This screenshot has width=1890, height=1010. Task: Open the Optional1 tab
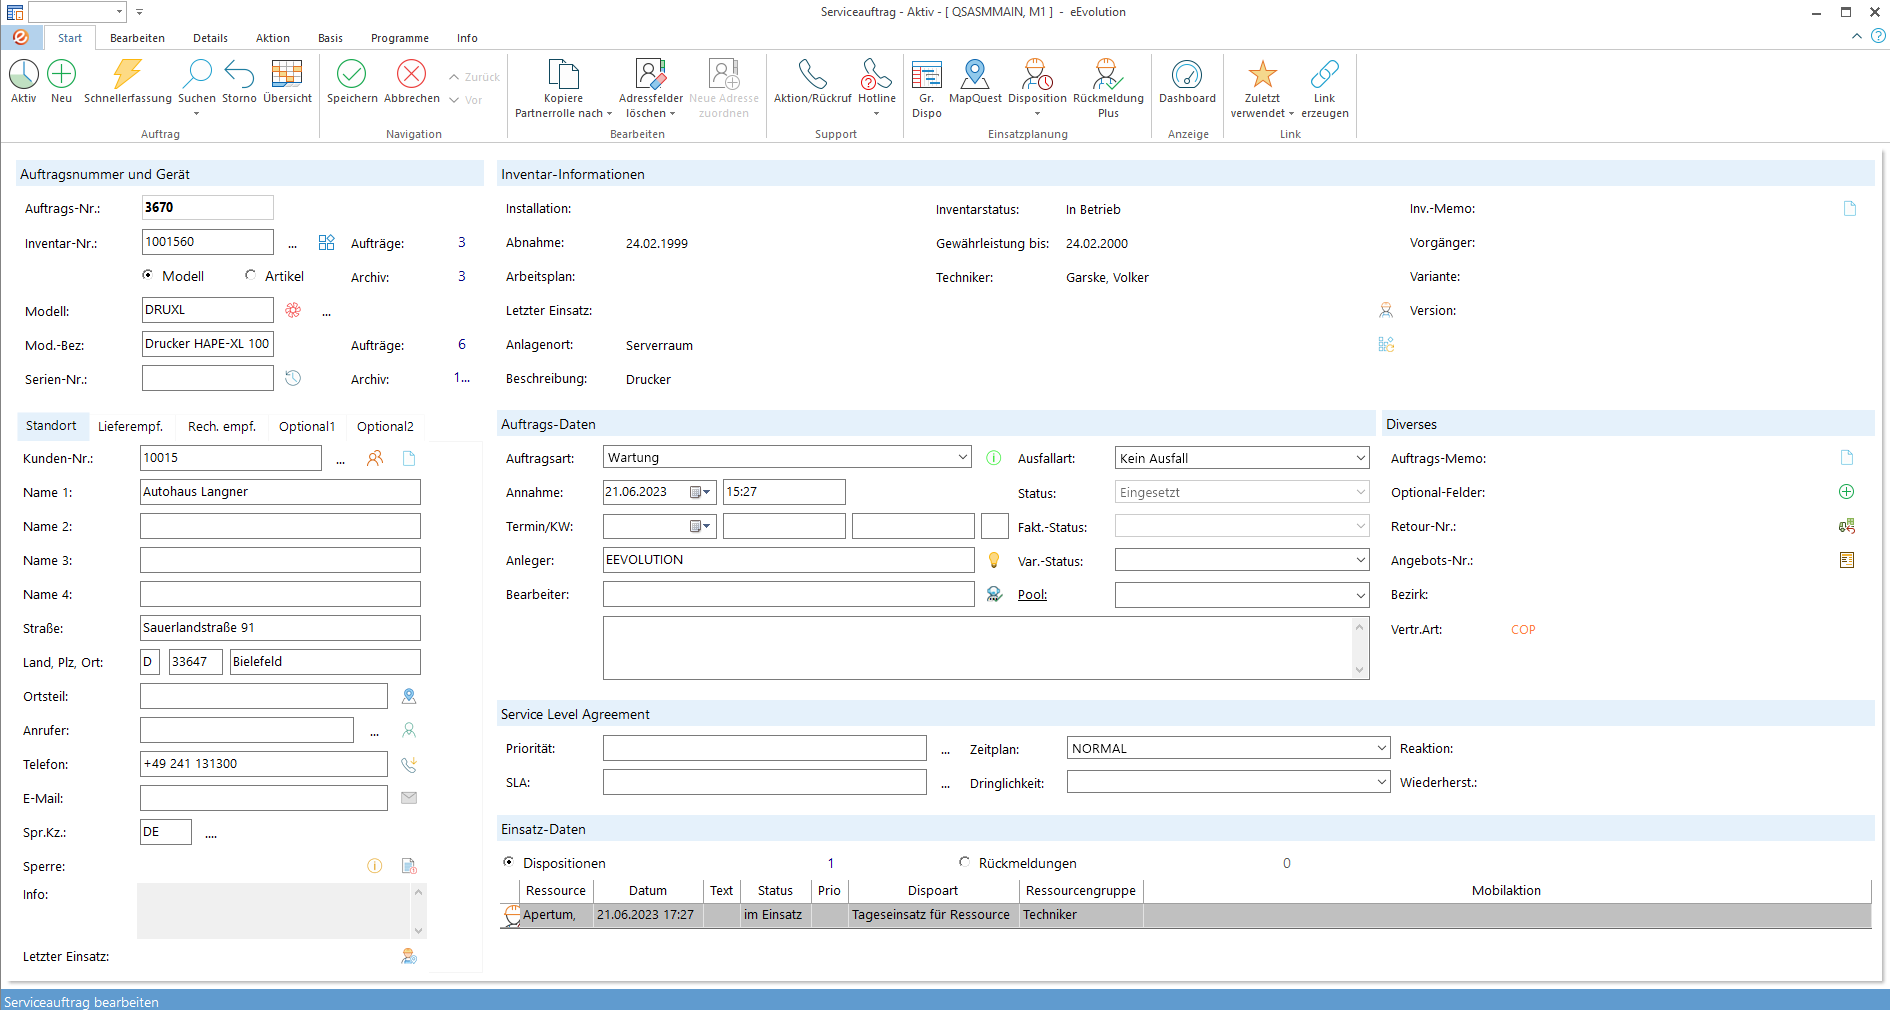[307, 426]
